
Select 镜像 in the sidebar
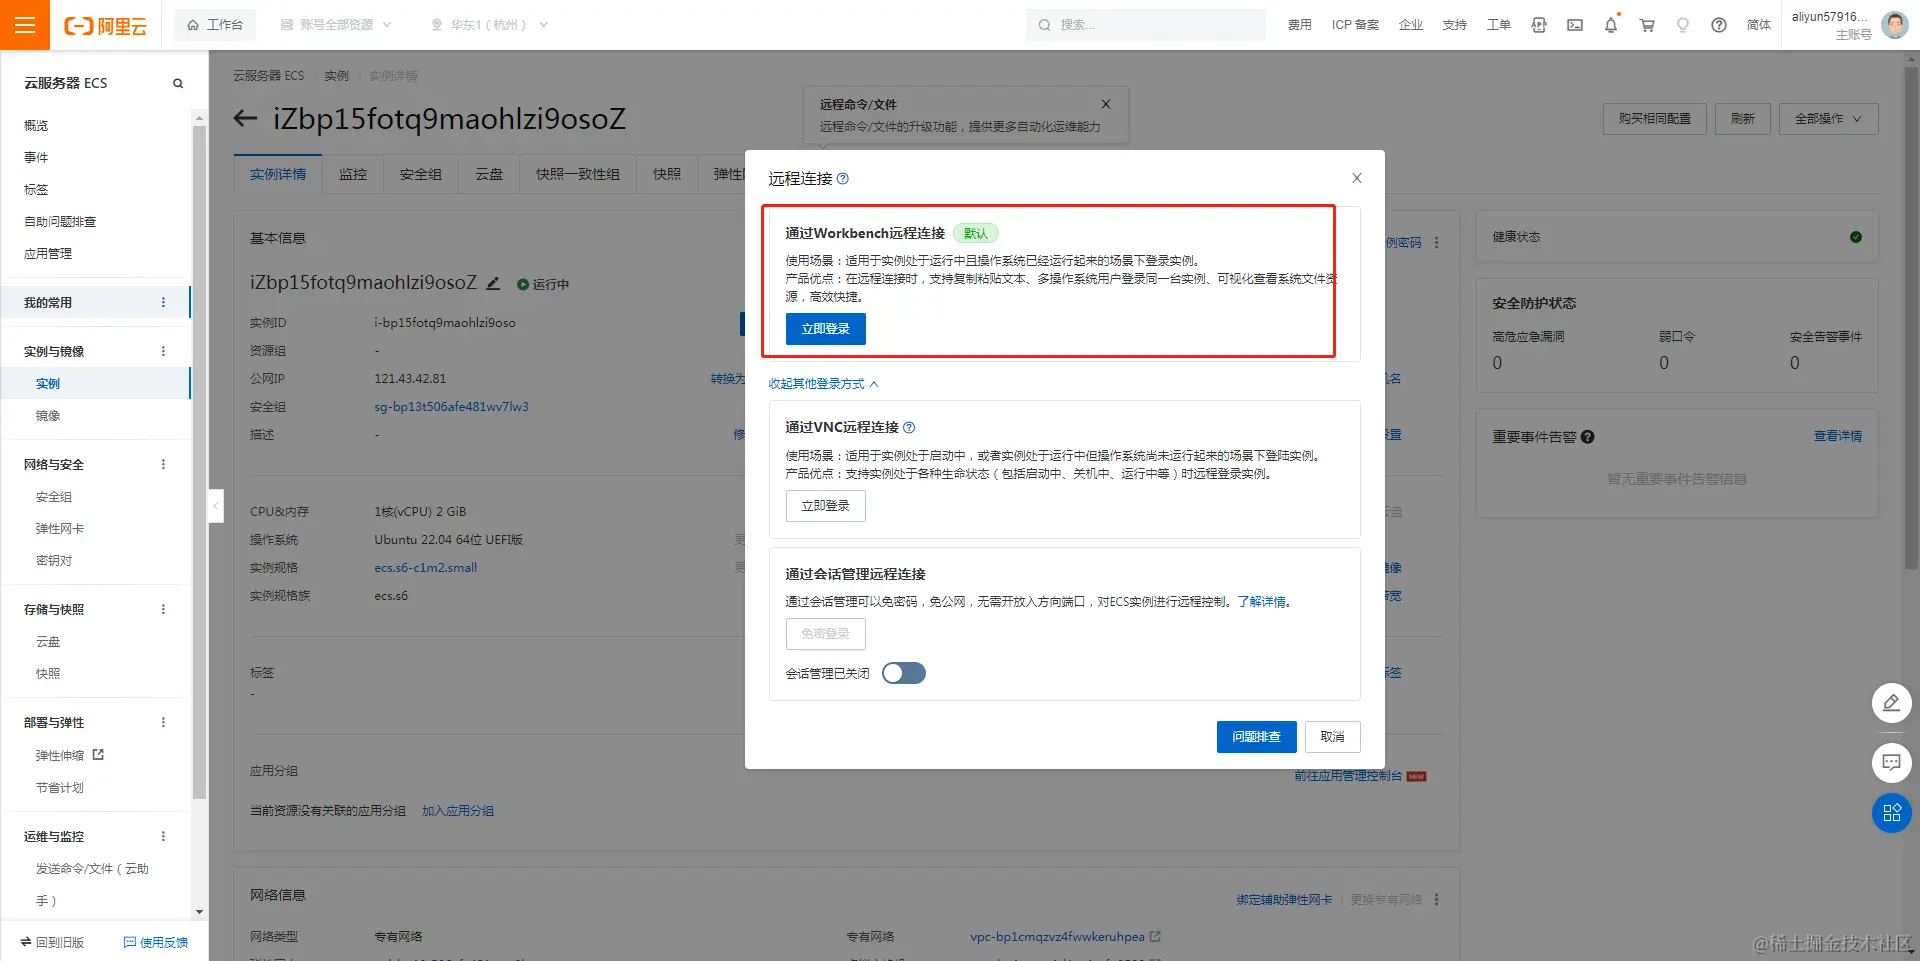[x=48, y=416]
